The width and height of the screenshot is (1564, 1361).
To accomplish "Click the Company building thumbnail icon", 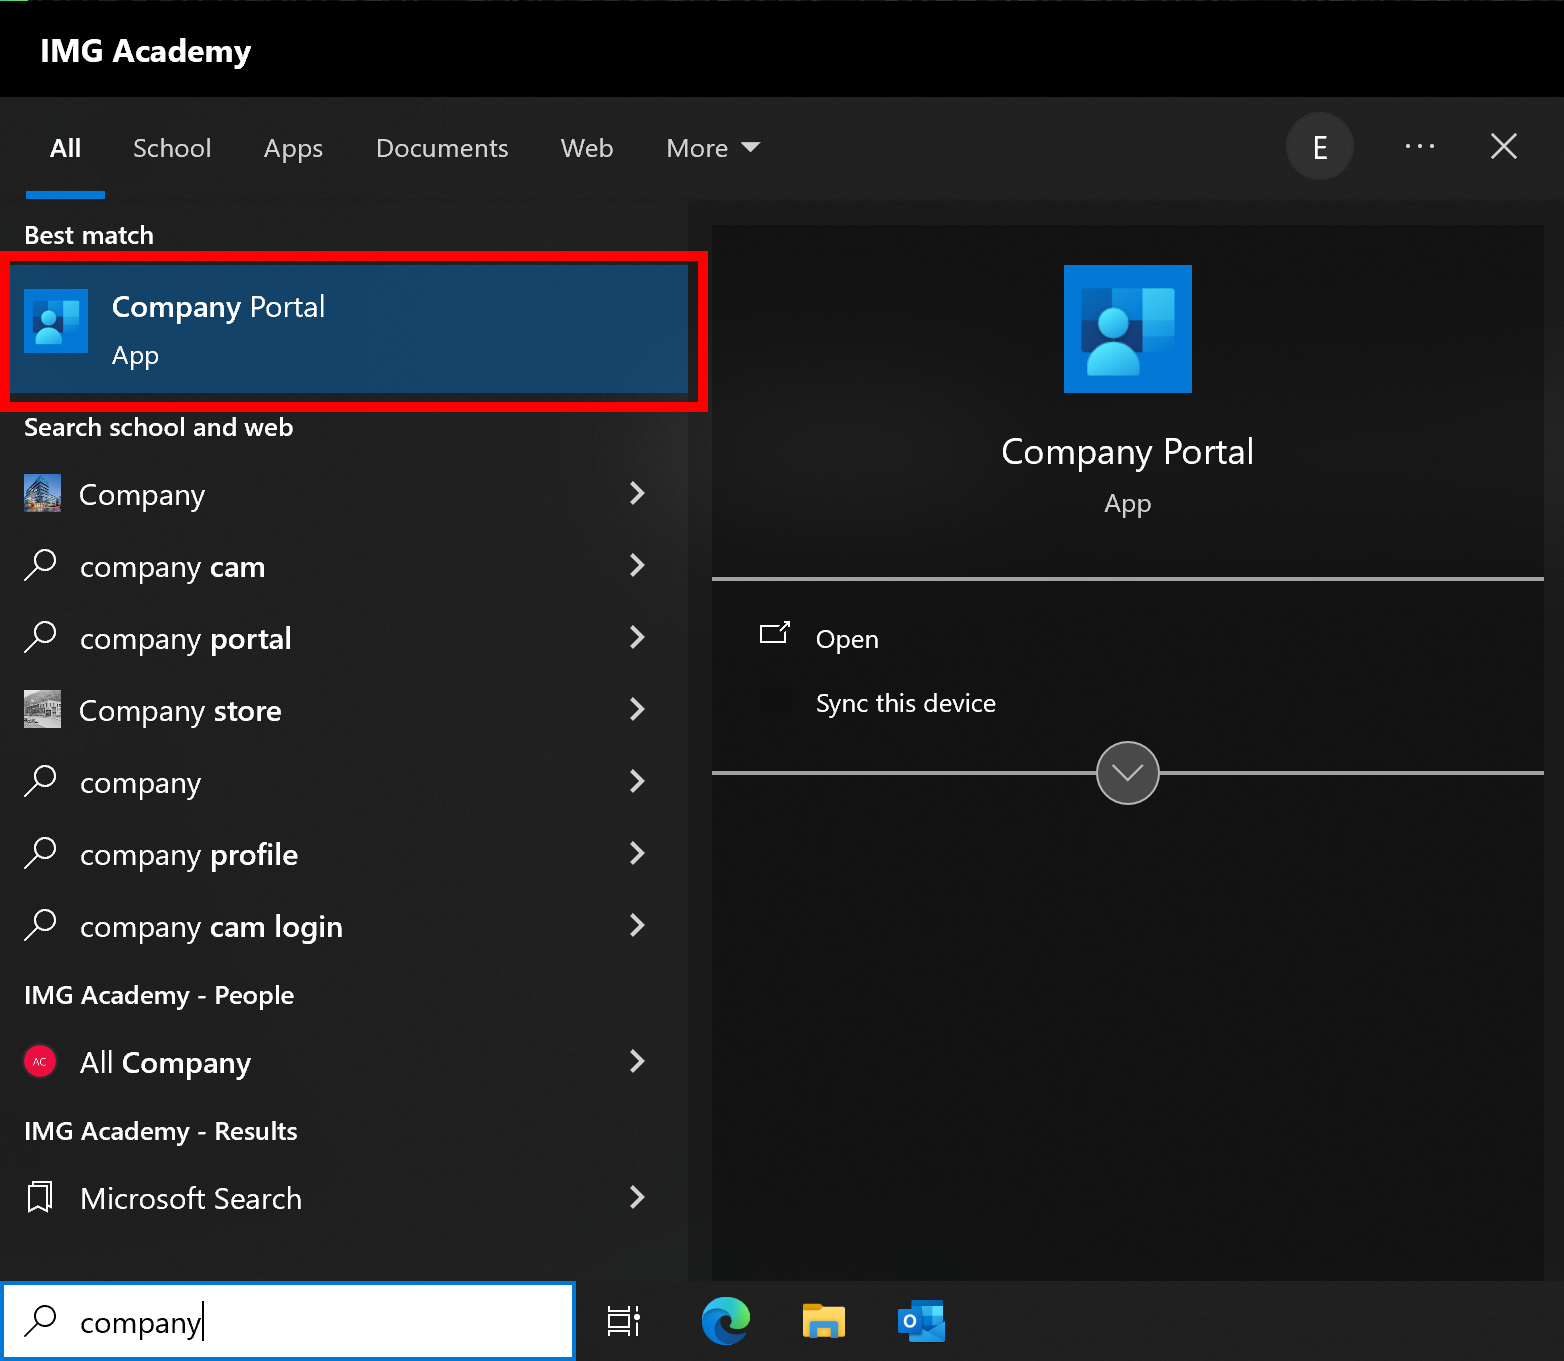I will coord(42,493).
